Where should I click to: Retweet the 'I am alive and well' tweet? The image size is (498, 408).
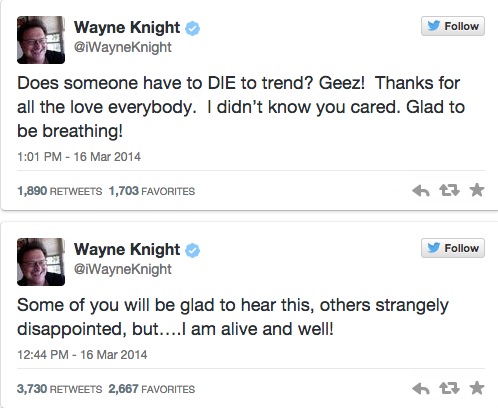point(449,389)
